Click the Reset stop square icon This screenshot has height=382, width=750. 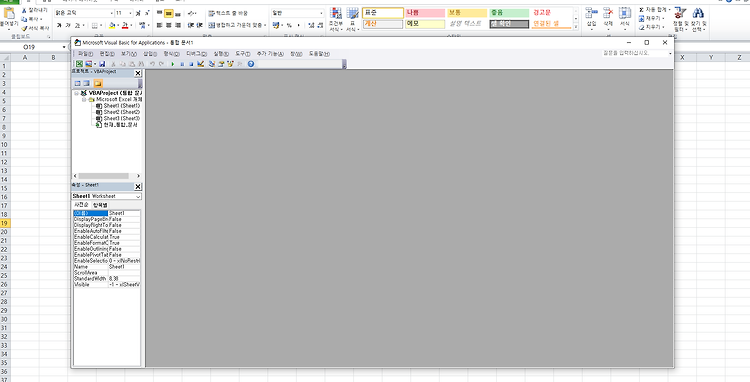click(x=191, y=64)
